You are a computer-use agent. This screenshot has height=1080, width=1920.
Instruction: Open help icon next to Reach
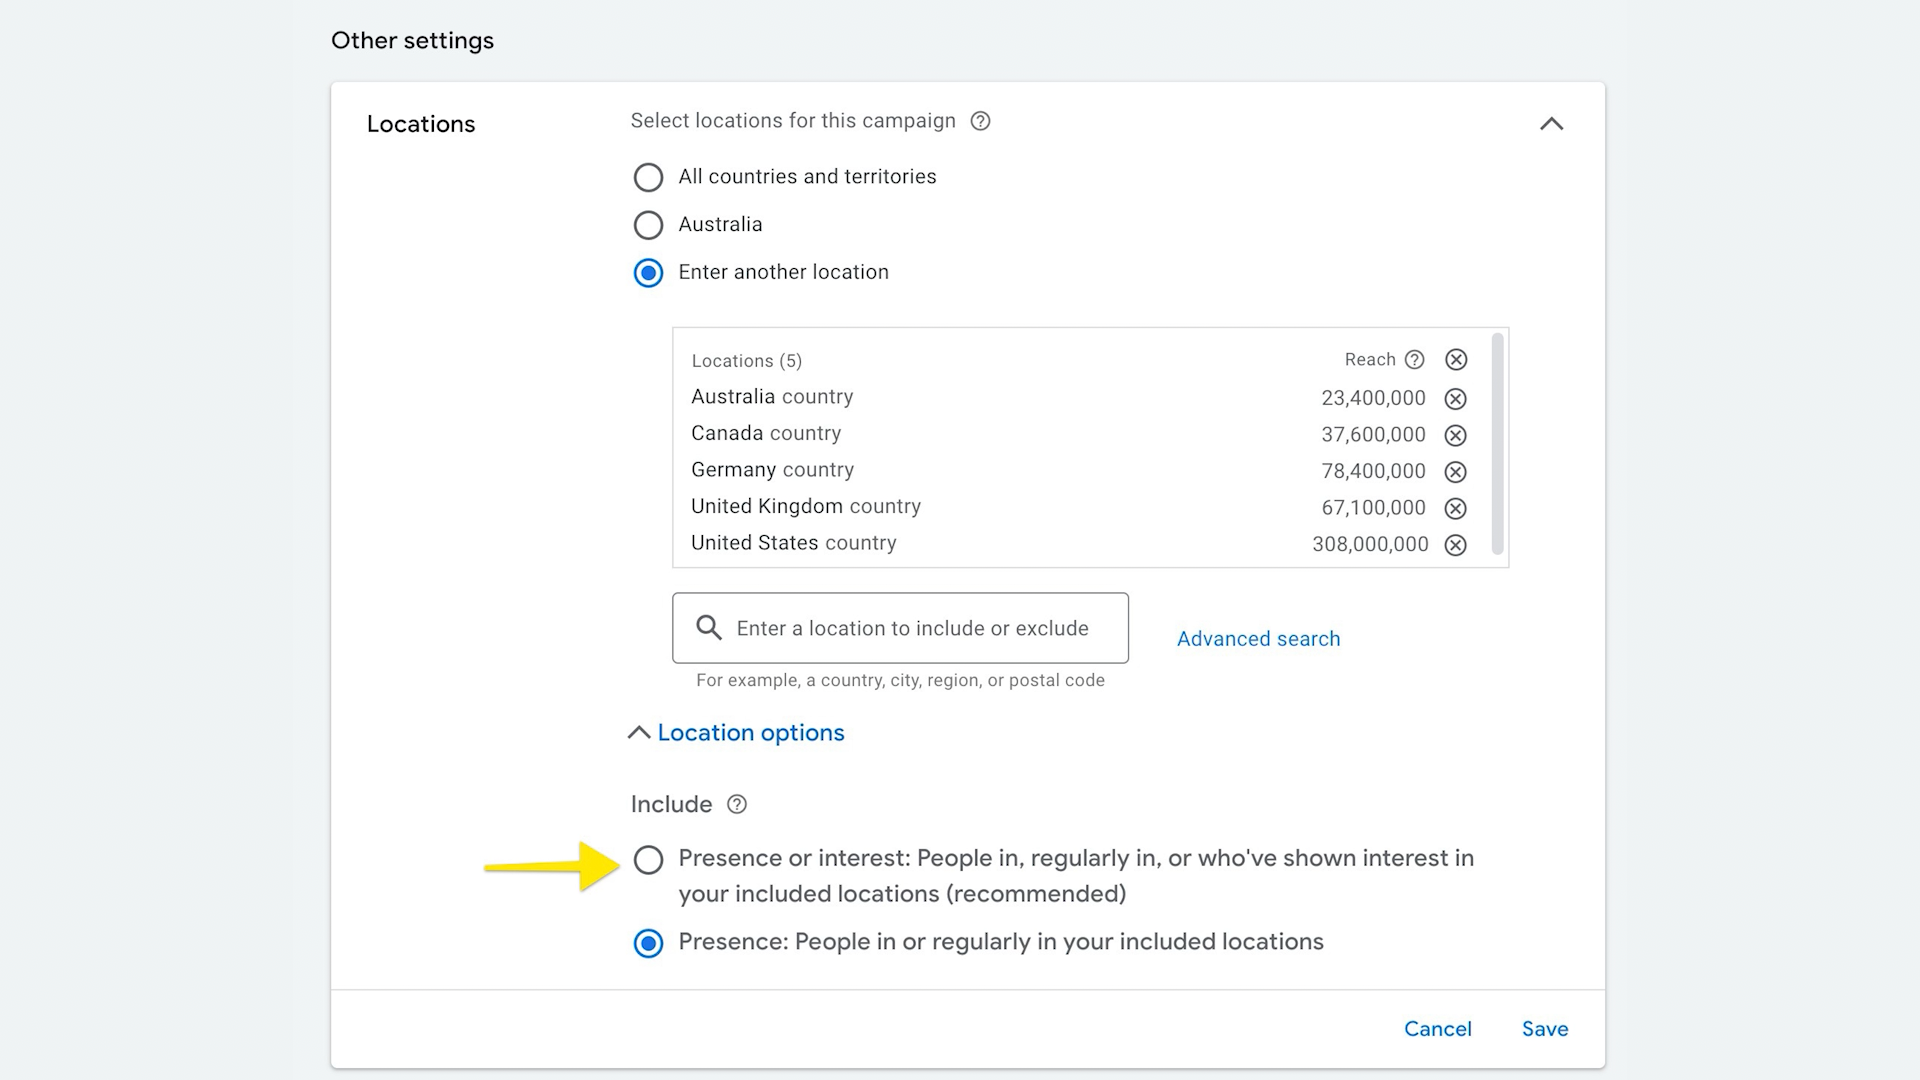pos(1414,360)
